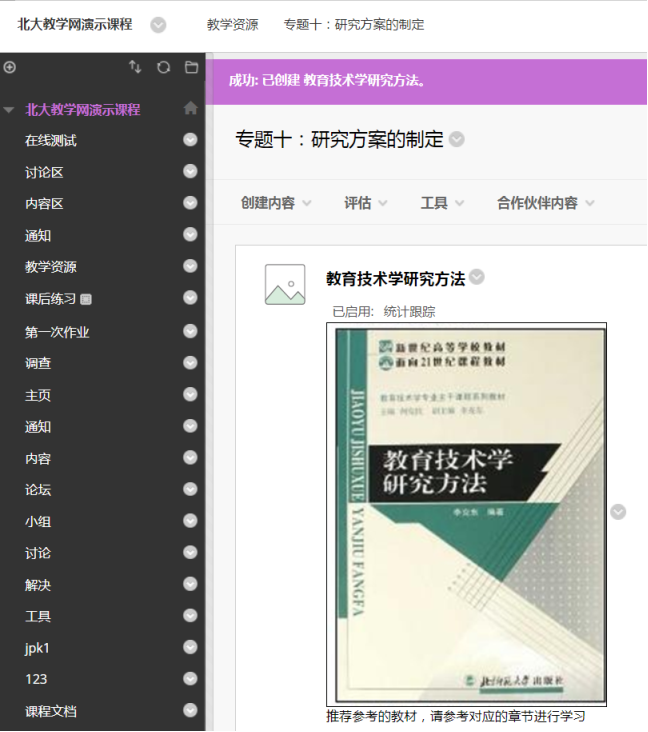Open the 创建内容 menu
The height and width of the screenshot is (732, 648).
point(276,203)
